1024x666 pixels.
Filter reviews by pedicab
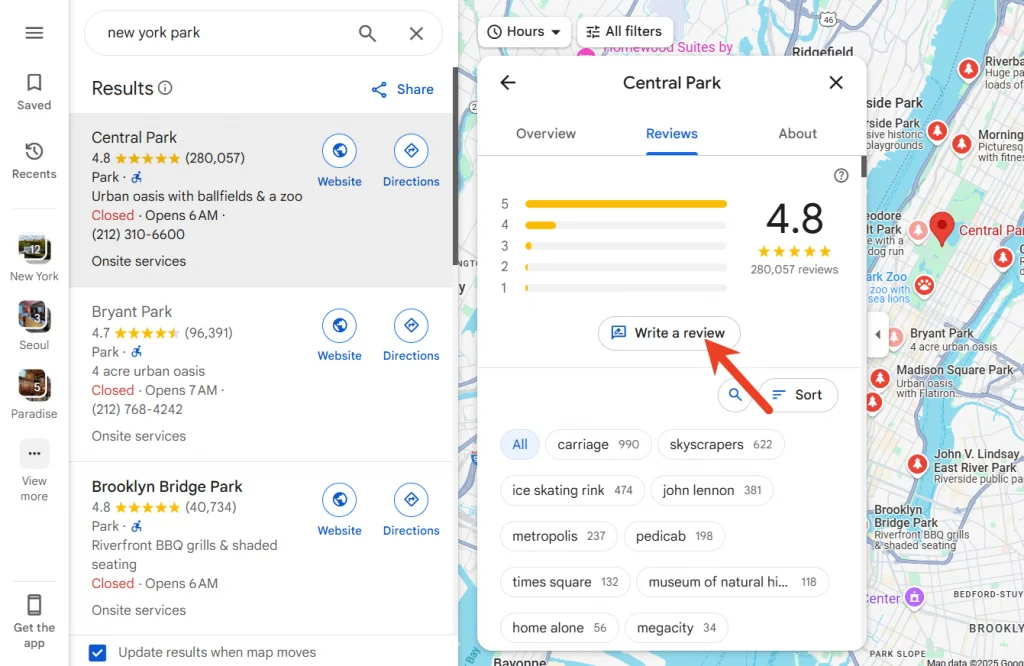pos(675,536)
